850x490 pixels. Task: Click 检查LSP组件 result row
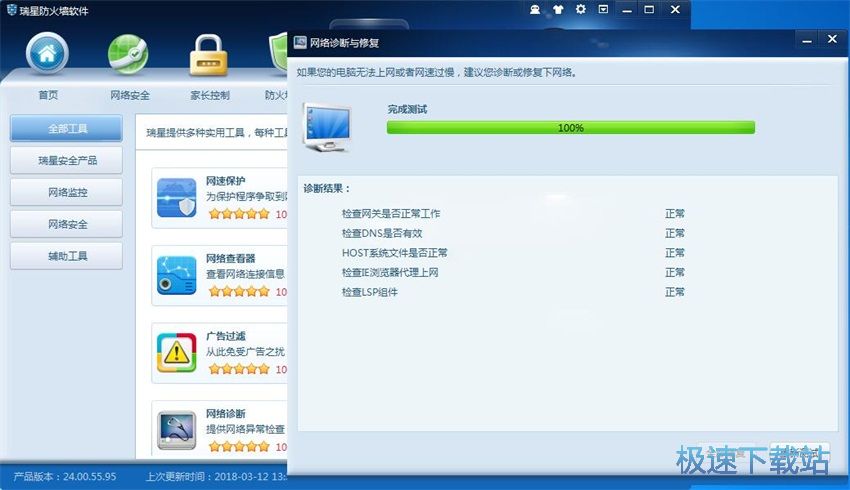[x=513, y=292]
